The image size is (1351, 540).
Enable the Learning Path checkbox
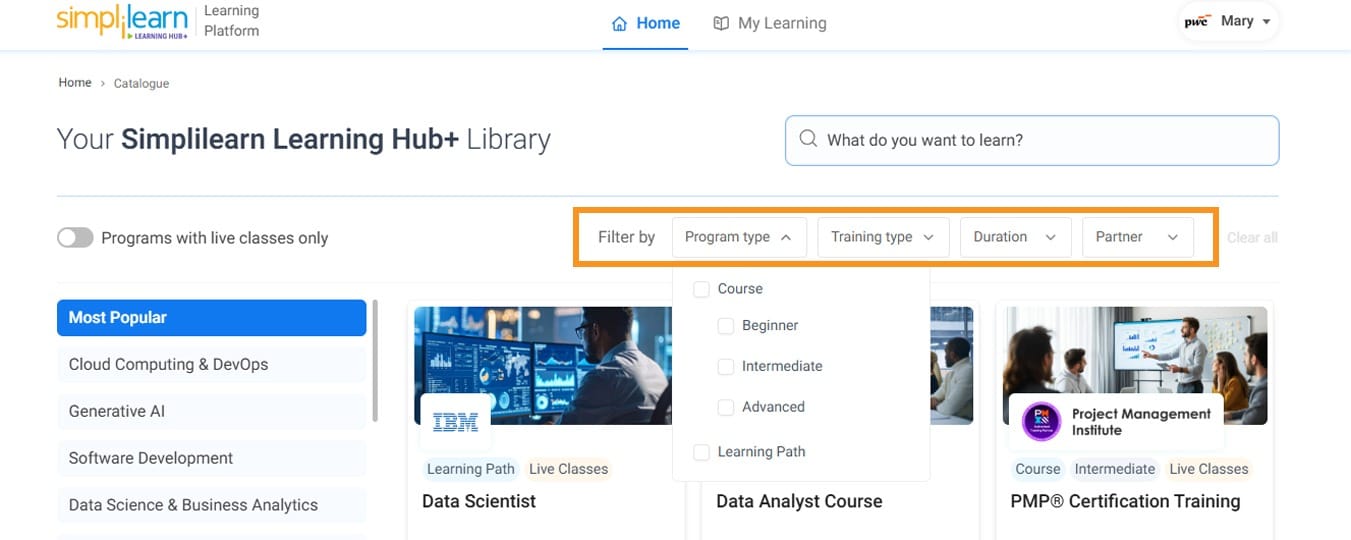pos(702,452)
